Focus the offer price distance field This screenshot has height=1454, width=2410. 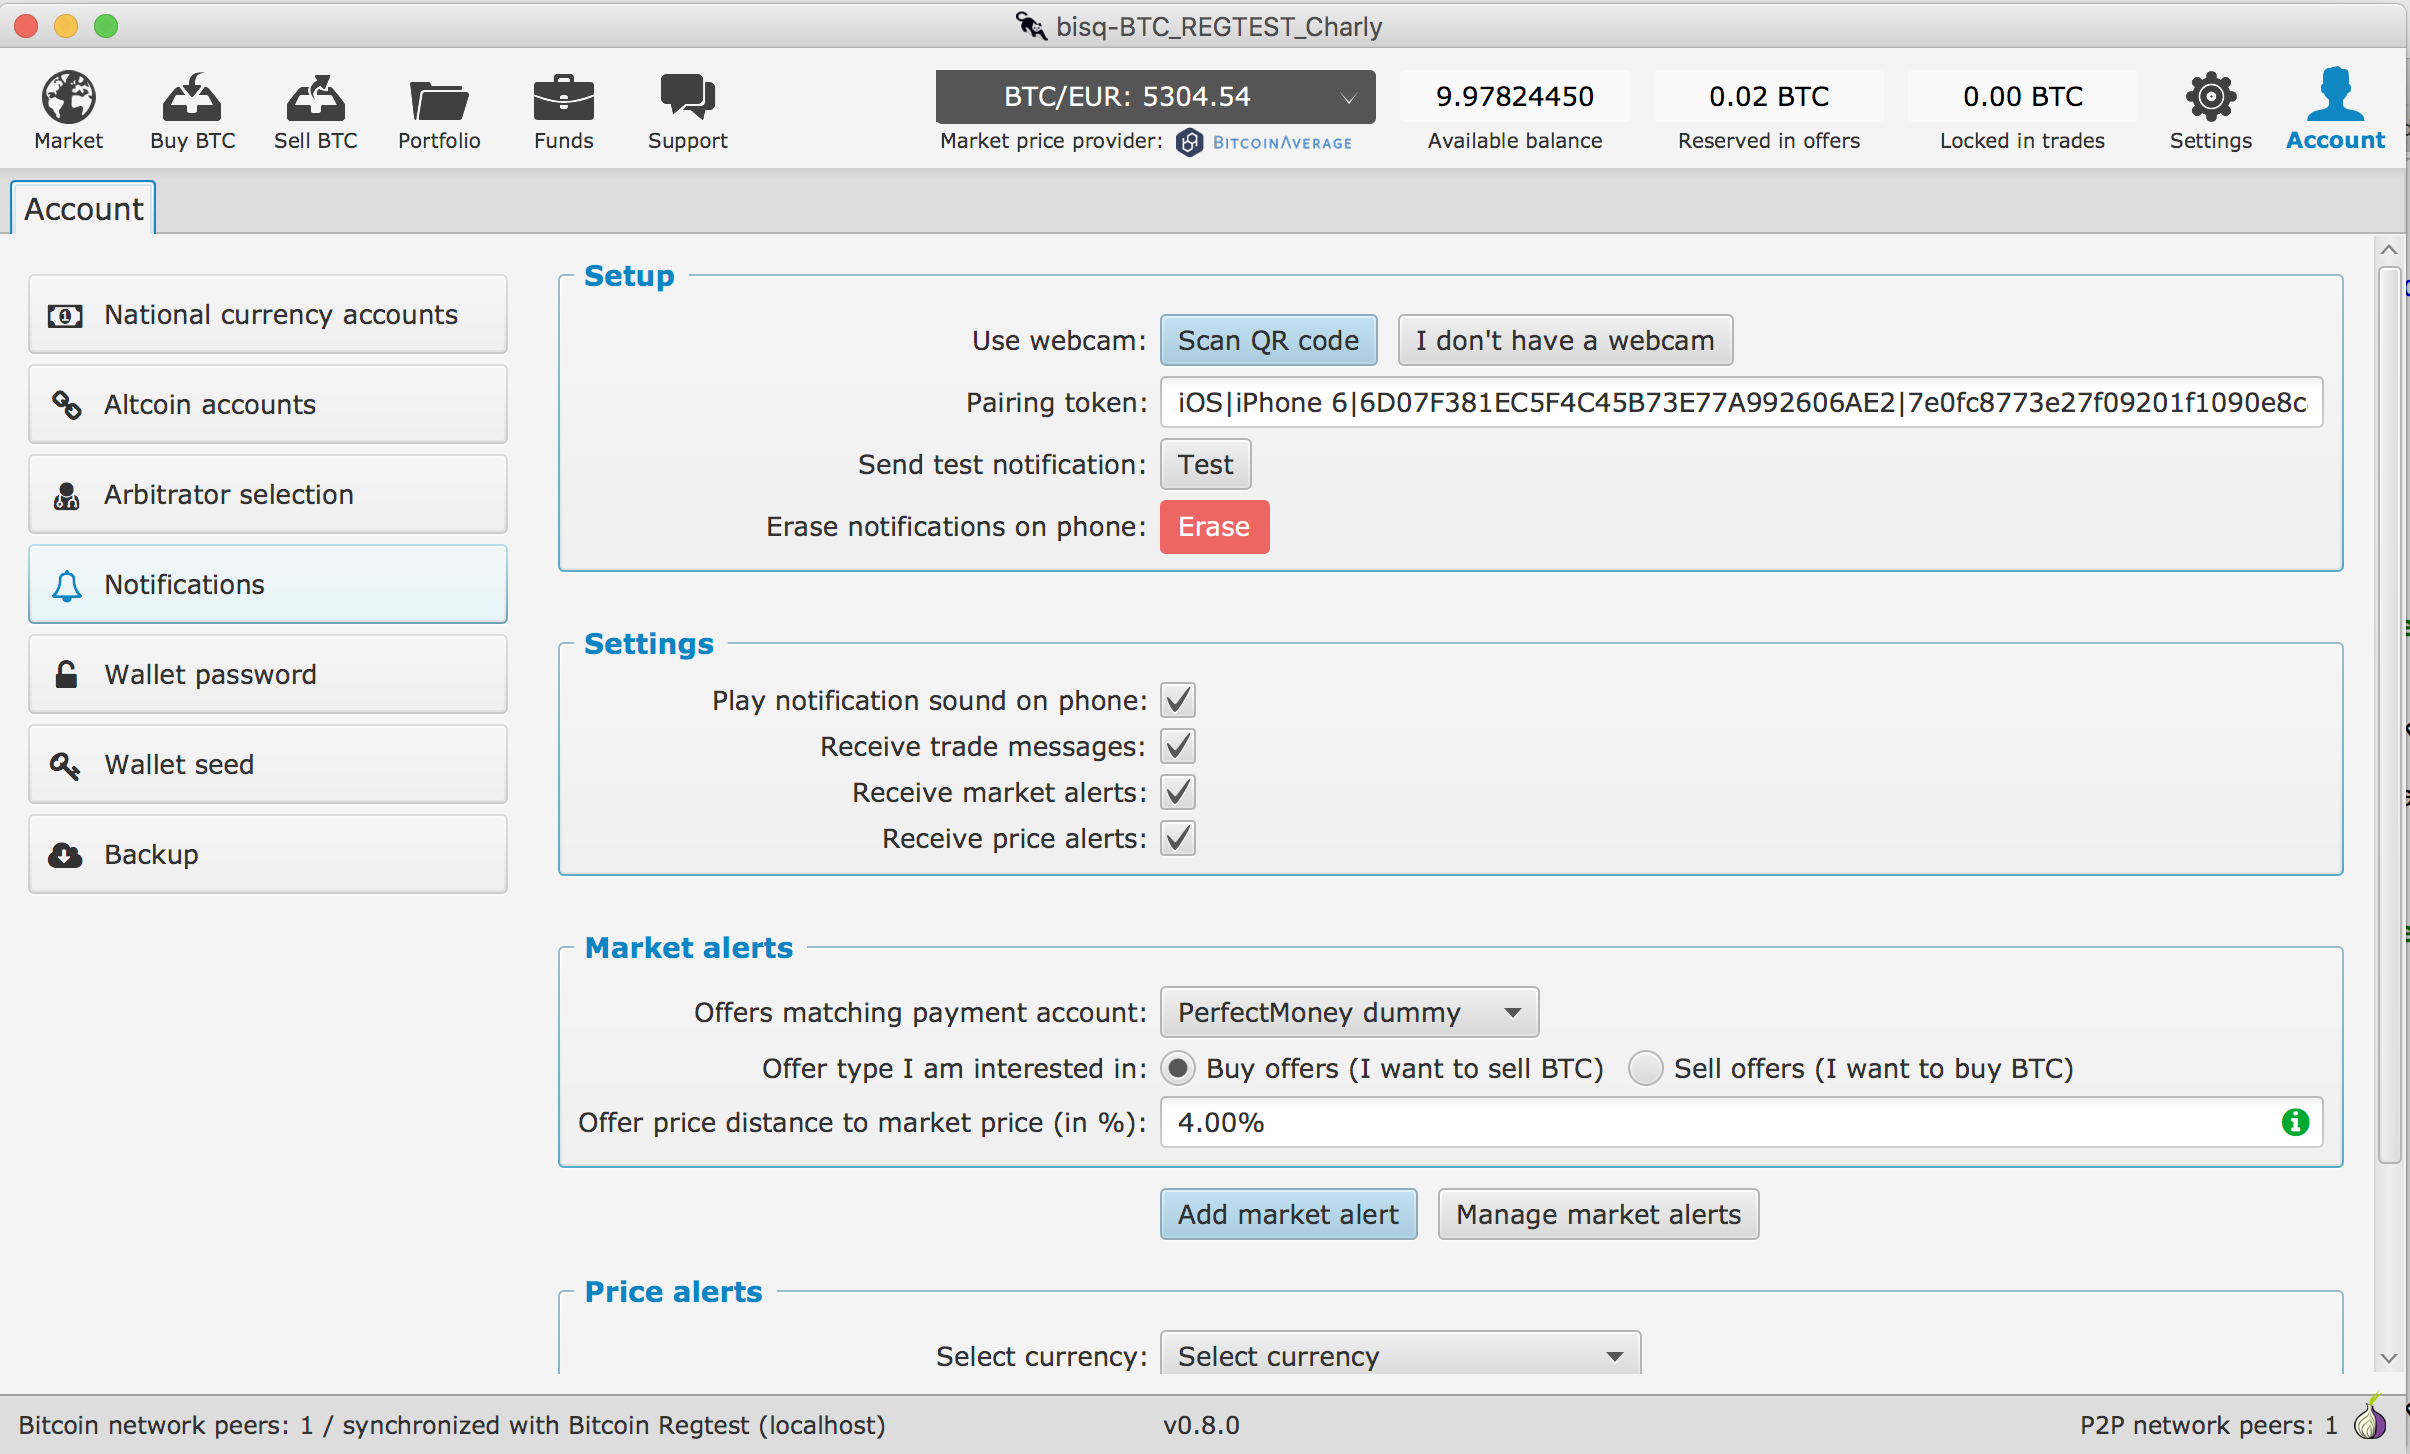(1741, 1122)
